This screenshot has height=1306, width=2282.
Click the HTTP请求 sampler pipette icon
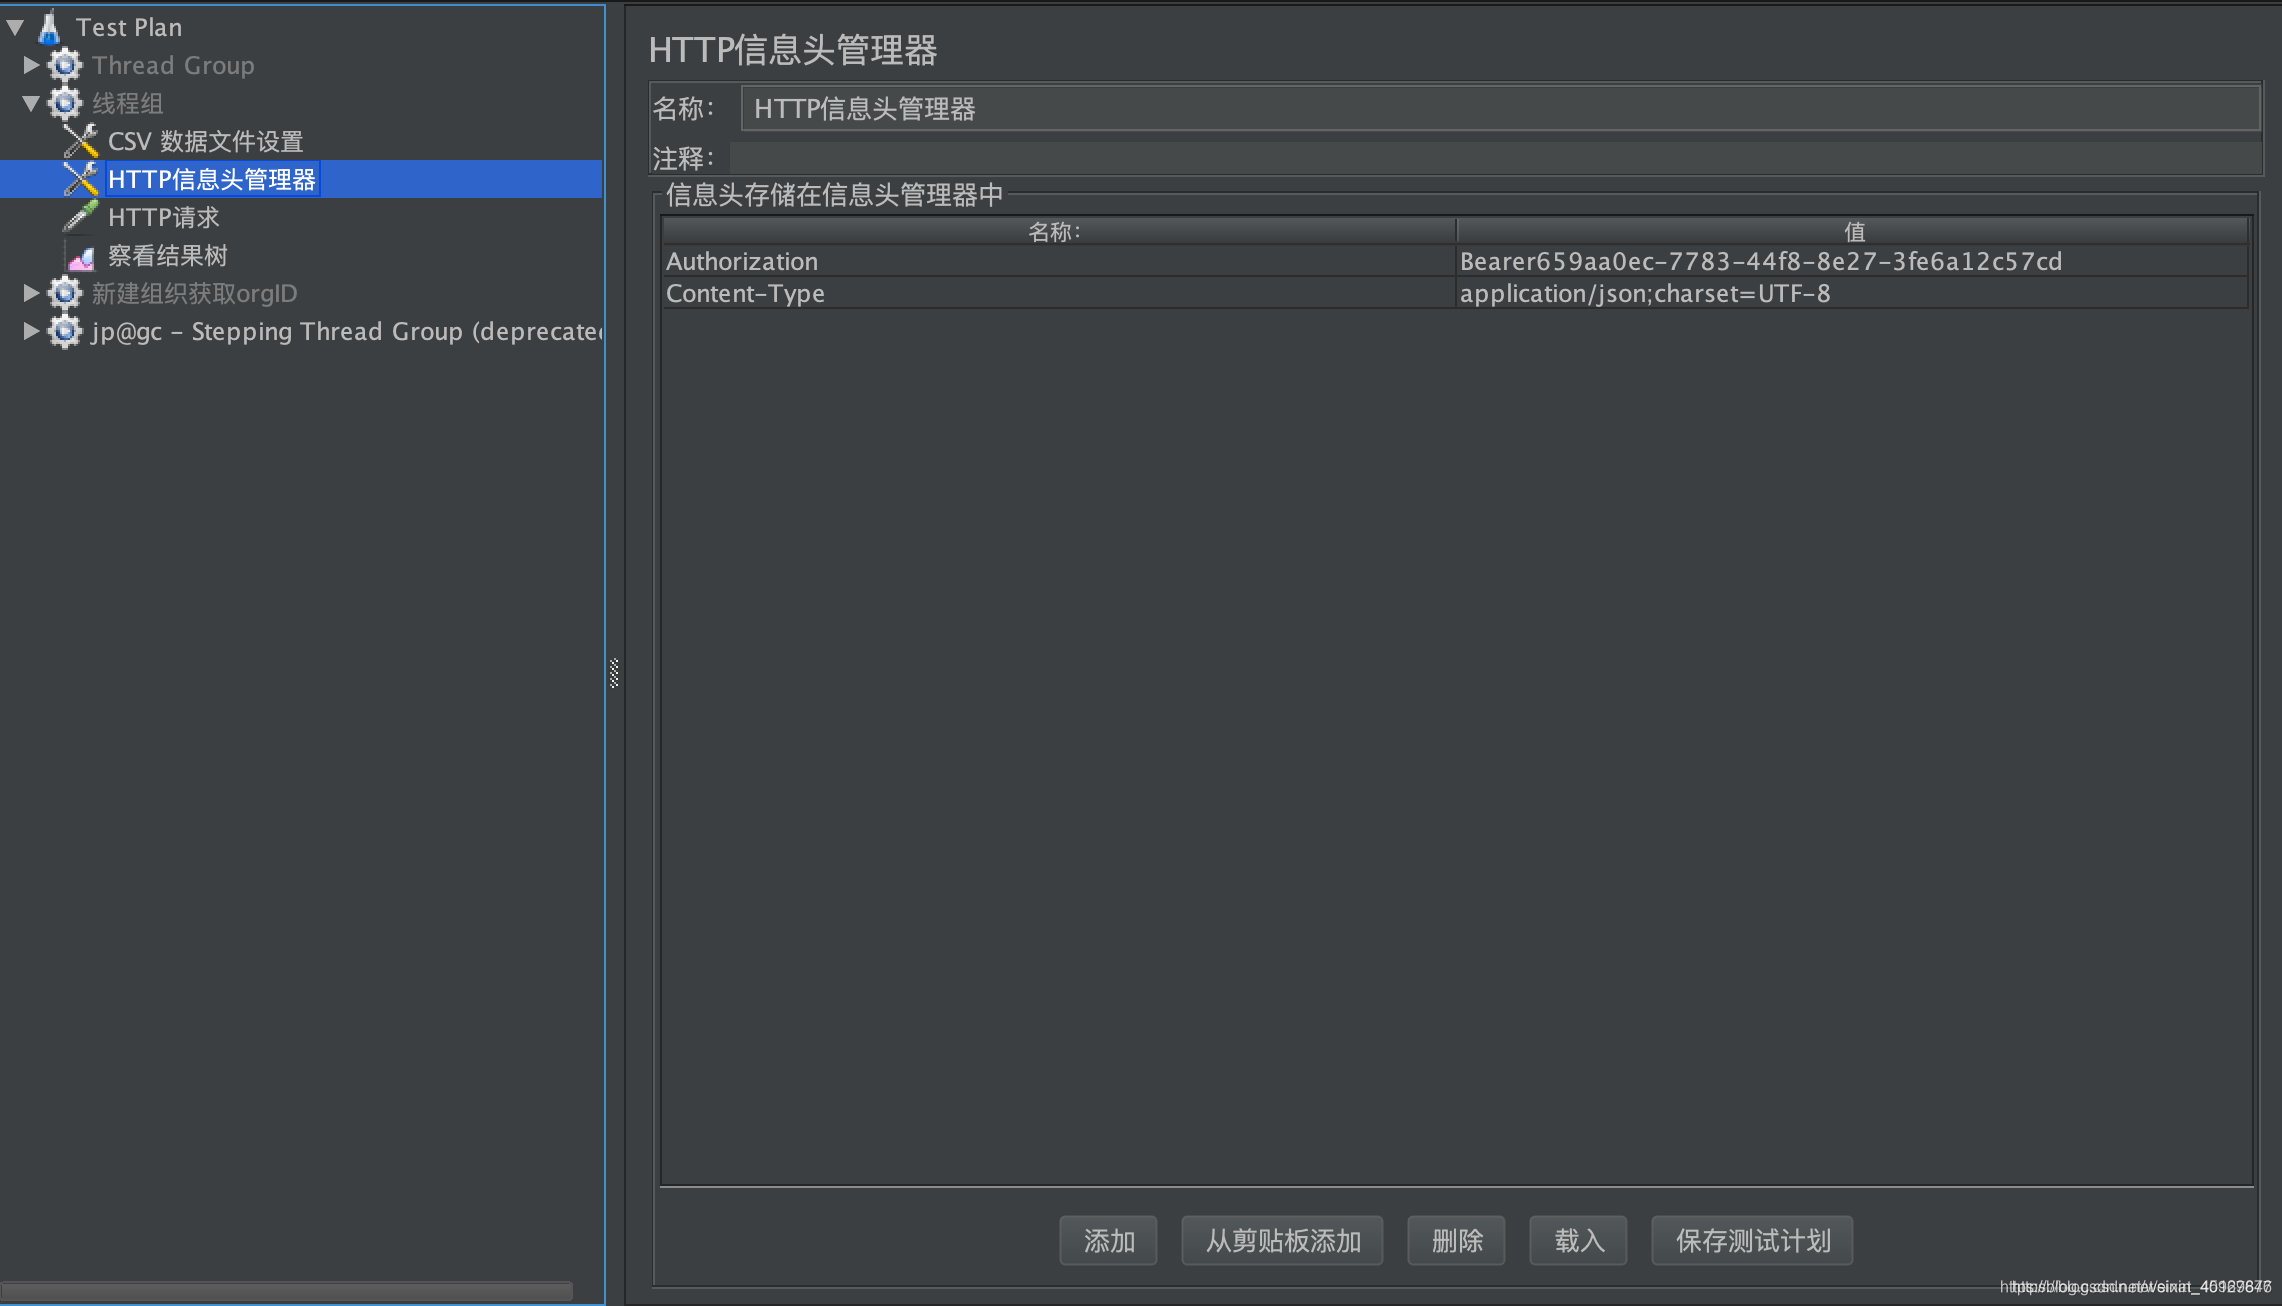coord(80,217)
